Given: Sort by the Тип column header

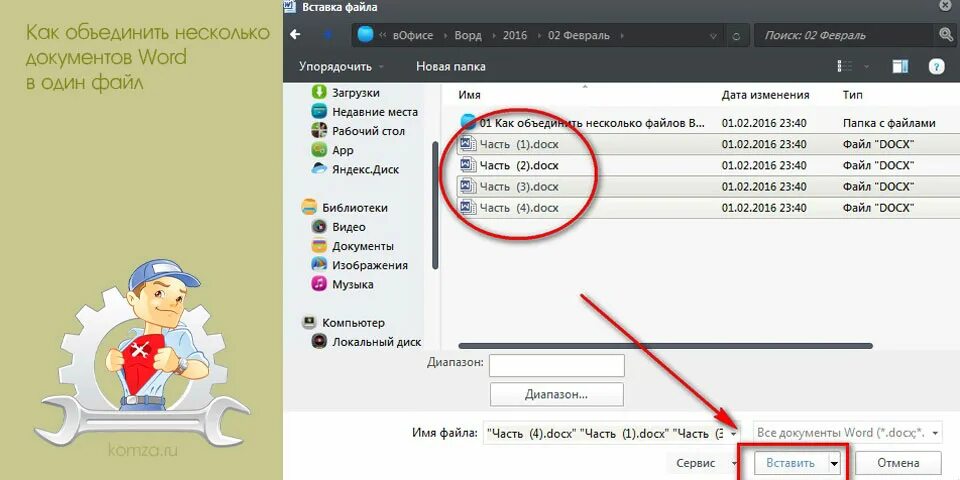Looking at the screenshot, I should pos(852,95).
